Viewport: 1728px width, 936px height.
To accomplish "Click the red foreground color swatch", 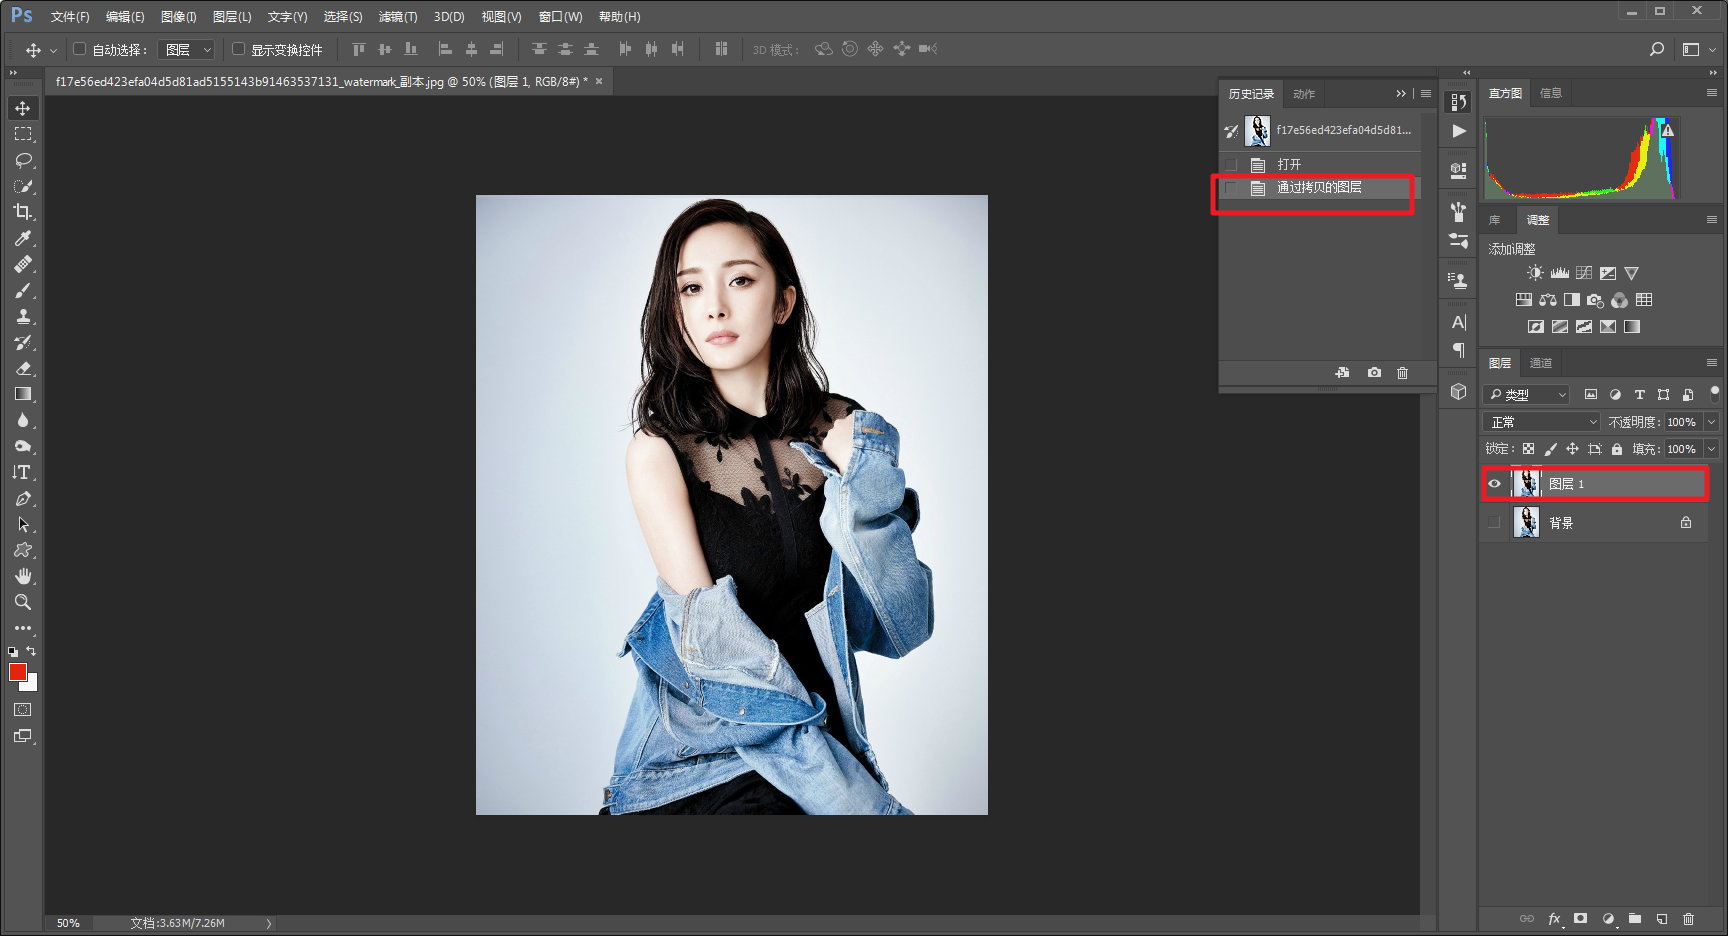I will [17, 672].
